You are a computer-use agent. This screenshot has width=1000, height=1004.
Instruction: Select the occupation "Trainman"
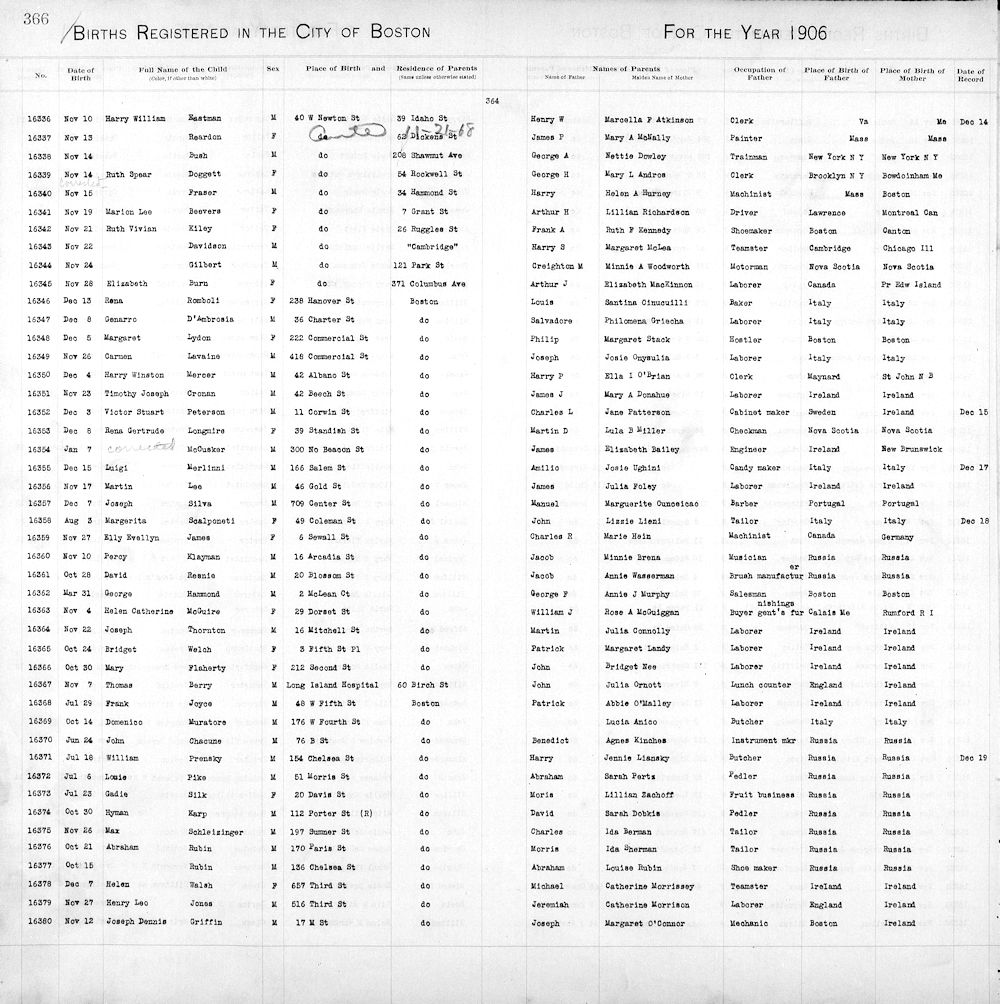point(748,157)
